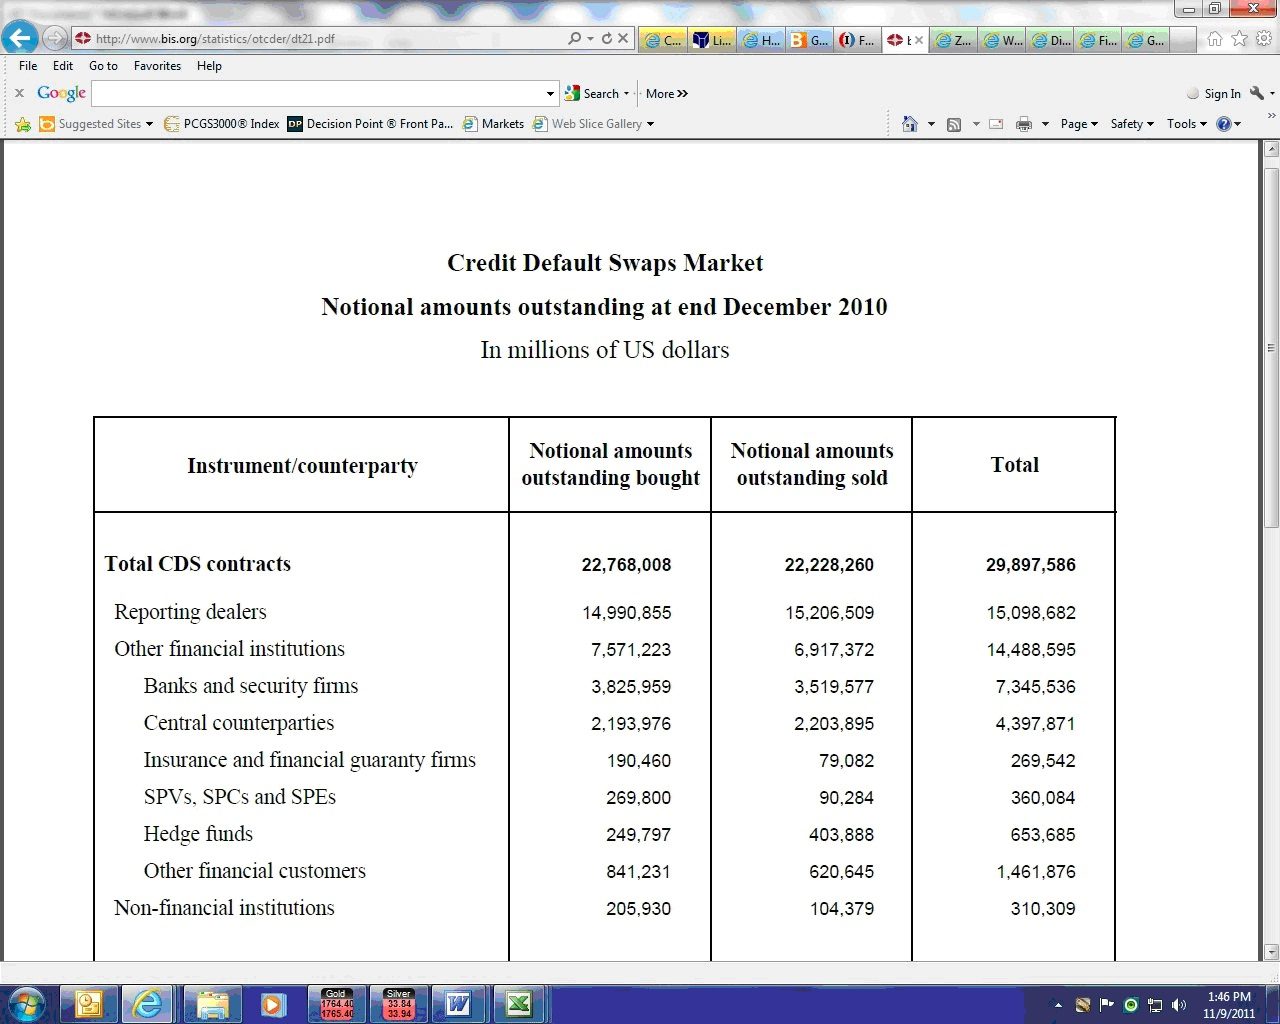Image resolution: width=1280 pixels, height=1024 pixels.
Task: Open the Google Search button dropdown arrow
Action: [x=627, y=94]
